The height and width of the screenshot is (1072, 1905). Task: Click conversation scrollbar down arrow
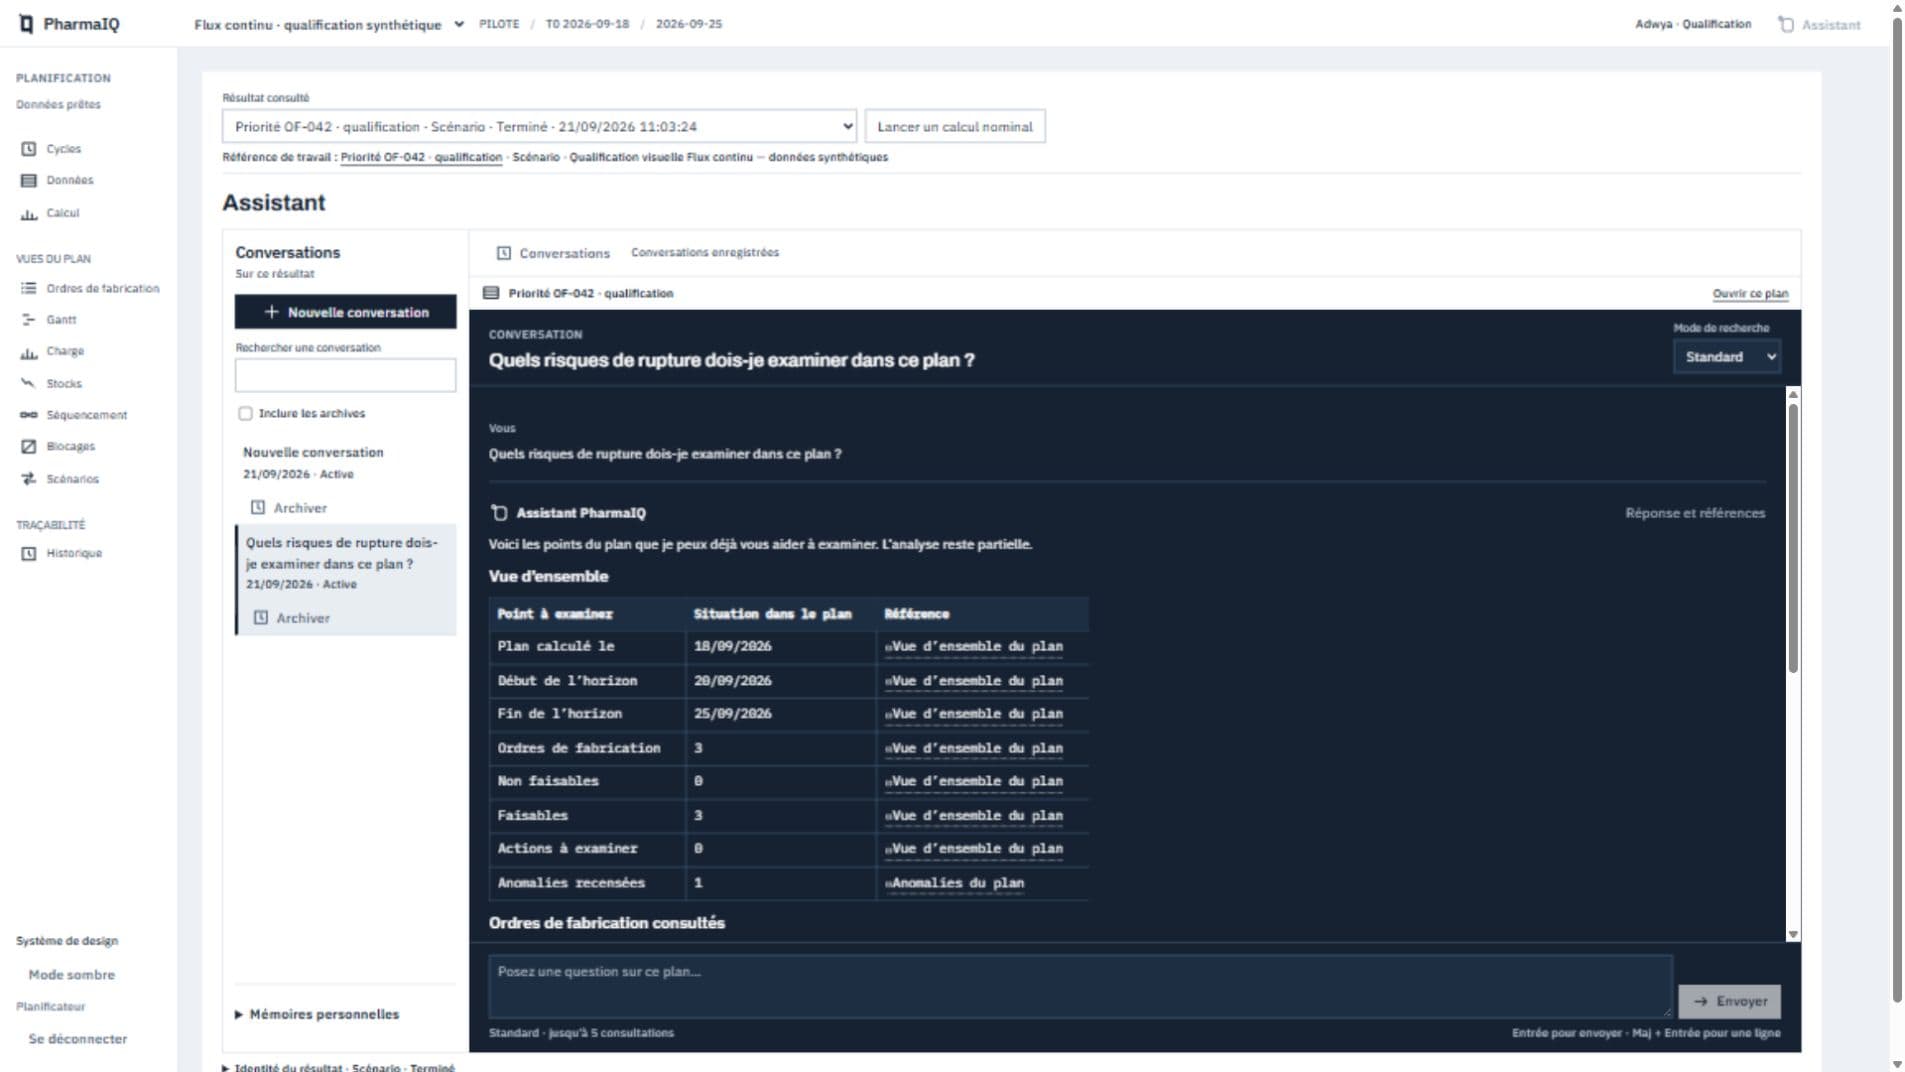[1793, 934]
